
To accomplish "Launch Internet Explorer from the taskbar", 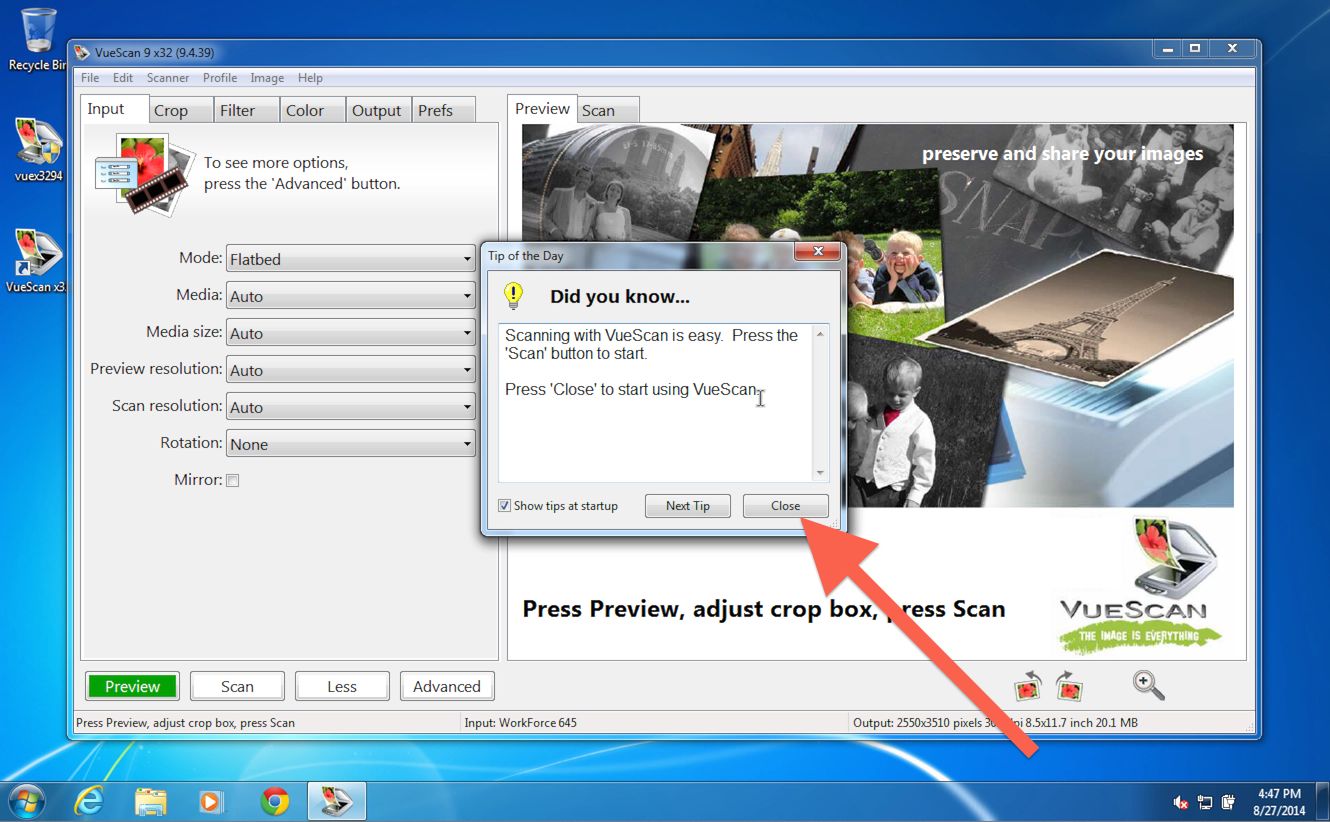I will (89, 801).
